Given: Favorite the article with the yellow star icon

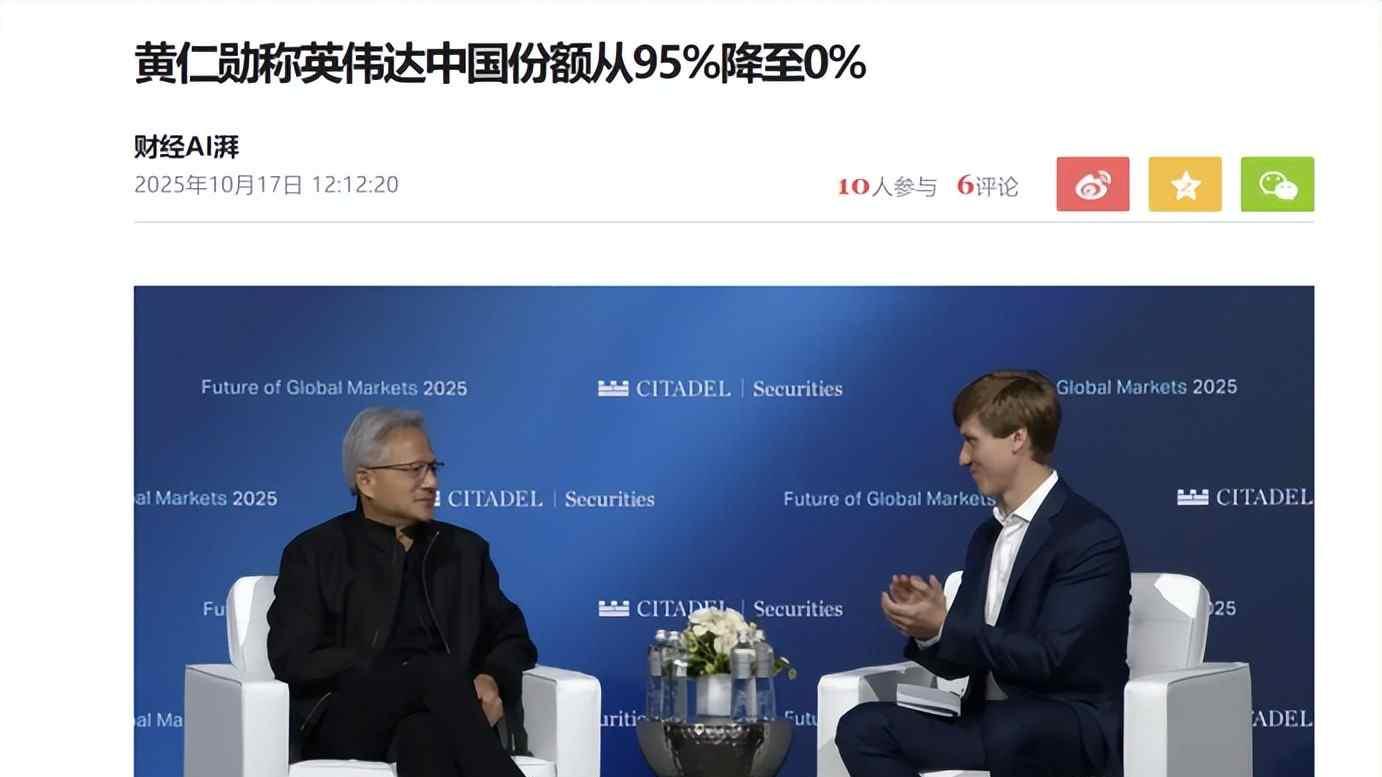Looking at the screenshot, I should 1185,184.
